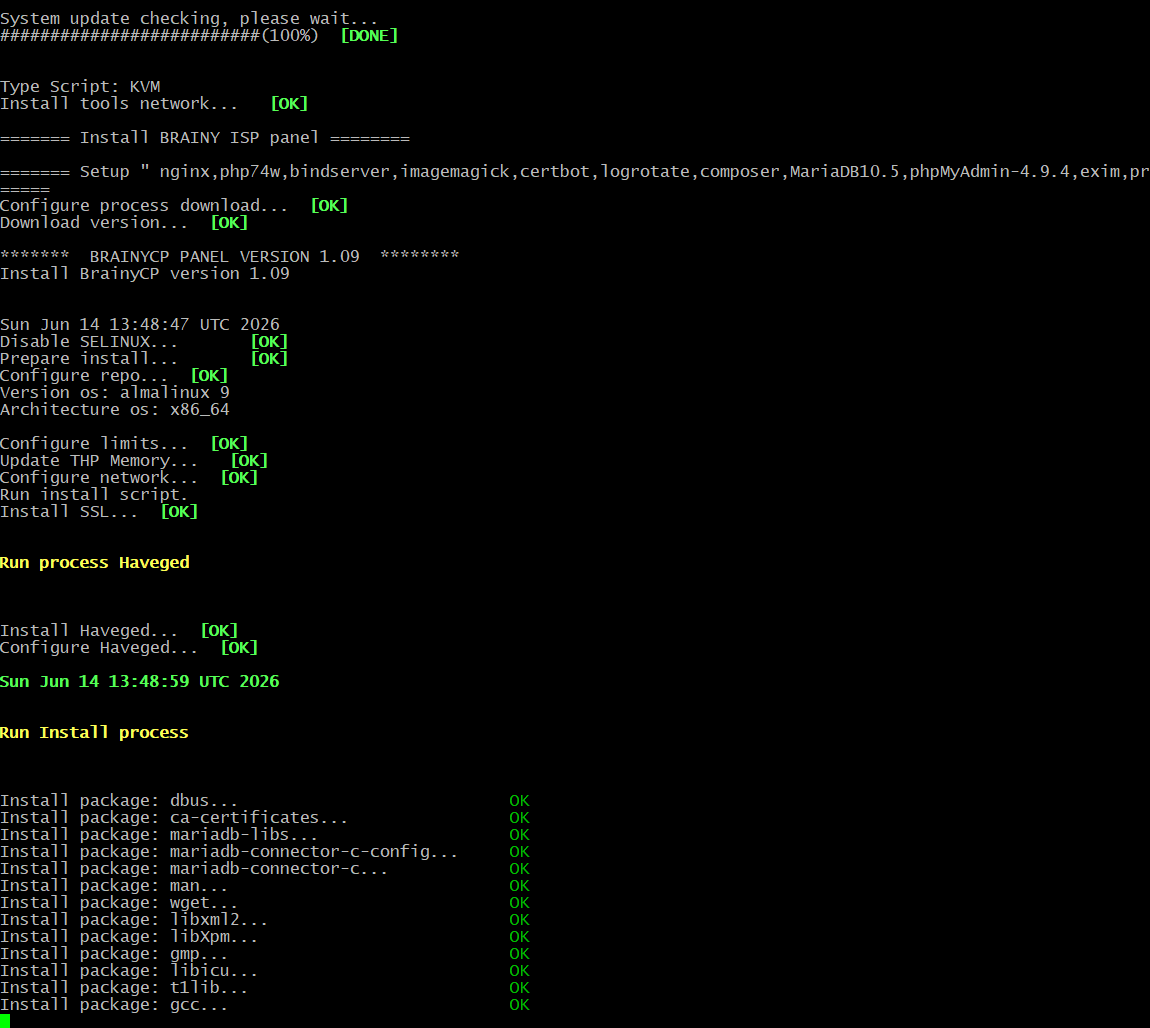Click the 'Install SSL...' line
This screenshot has width=1150, height=1028.
[99, 512]
